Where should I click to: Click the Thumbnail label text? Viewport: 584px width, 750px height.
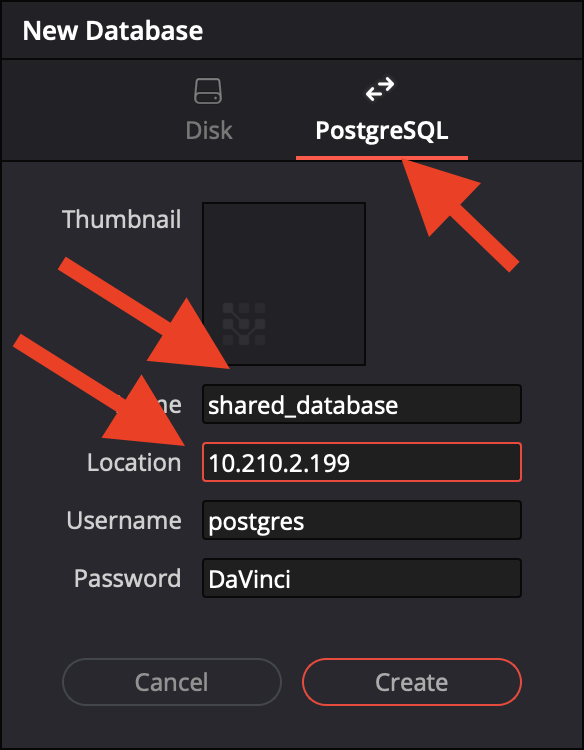pyautogui.click(x=121, y=220)
